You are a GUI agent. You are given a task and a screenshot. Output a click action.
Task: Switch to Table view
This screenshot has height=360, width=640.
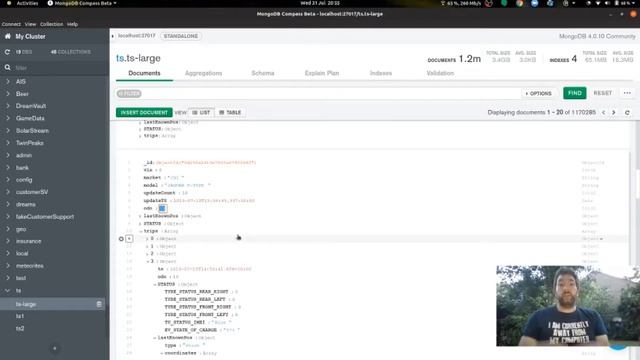tap(230, 112)
